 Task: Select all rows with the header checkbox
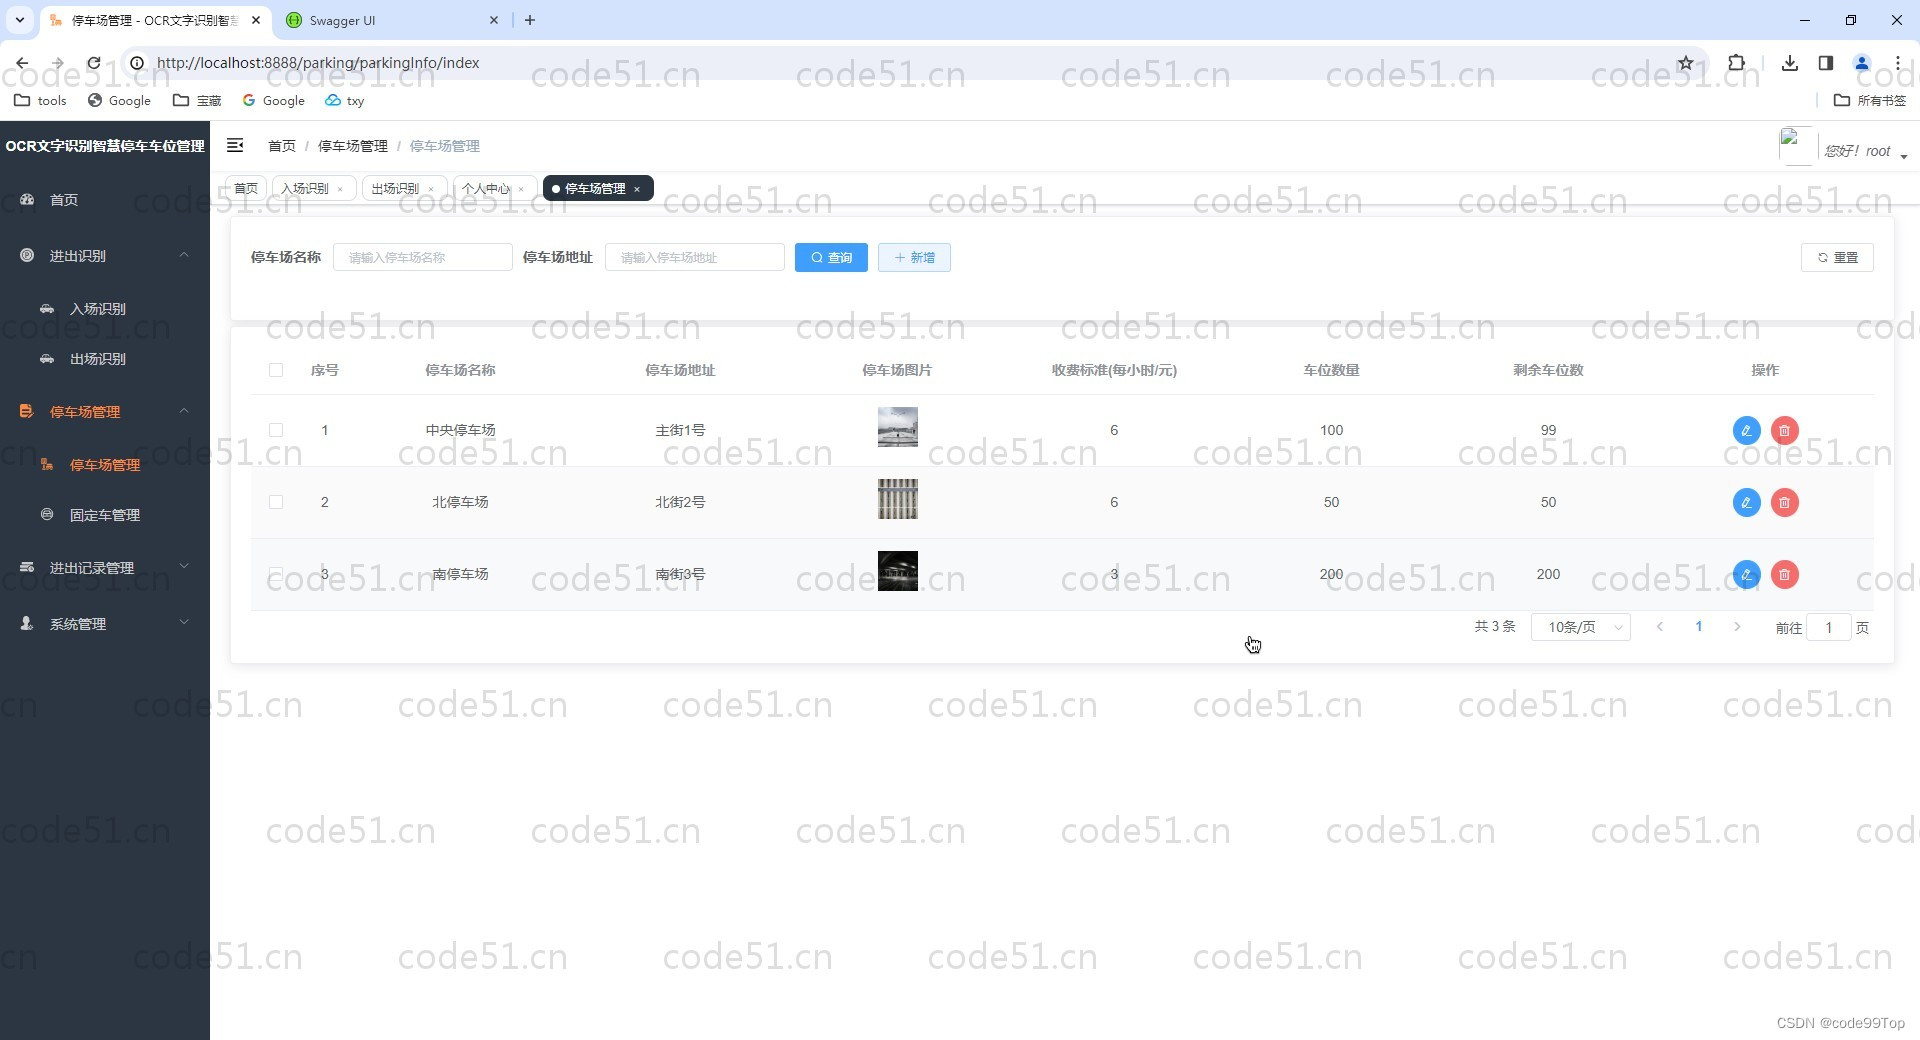[276, 370]
